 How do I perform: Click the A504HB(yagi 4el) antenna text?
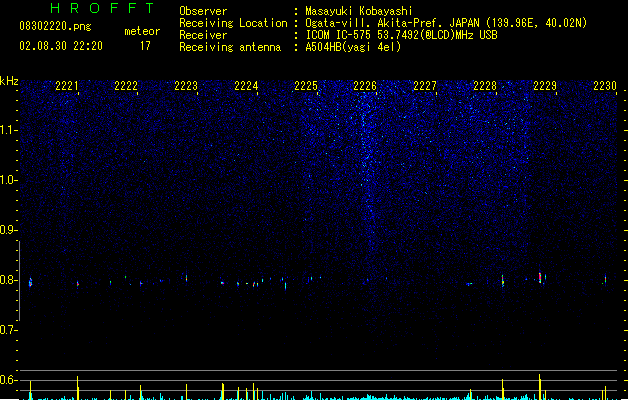coord(353,47)
